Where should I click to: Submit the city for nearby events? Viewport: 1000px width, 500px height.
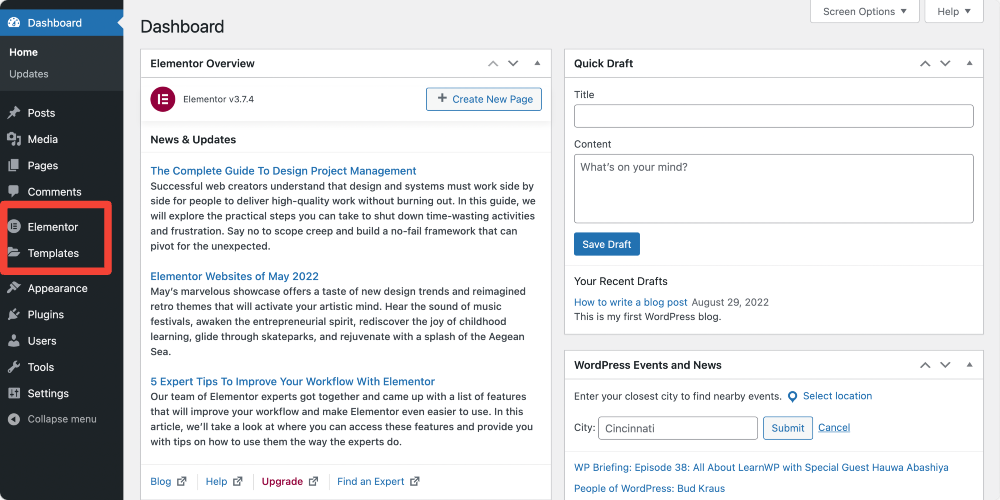tap(788, 428)
